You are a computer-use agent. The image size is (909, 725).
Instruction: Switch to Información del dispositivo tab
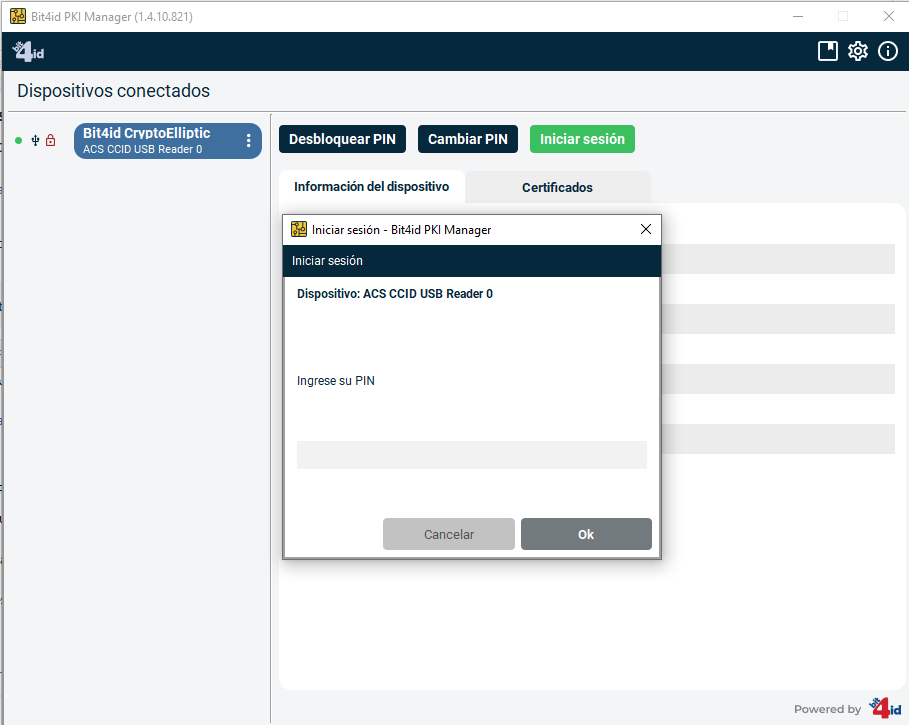[372, 187]
